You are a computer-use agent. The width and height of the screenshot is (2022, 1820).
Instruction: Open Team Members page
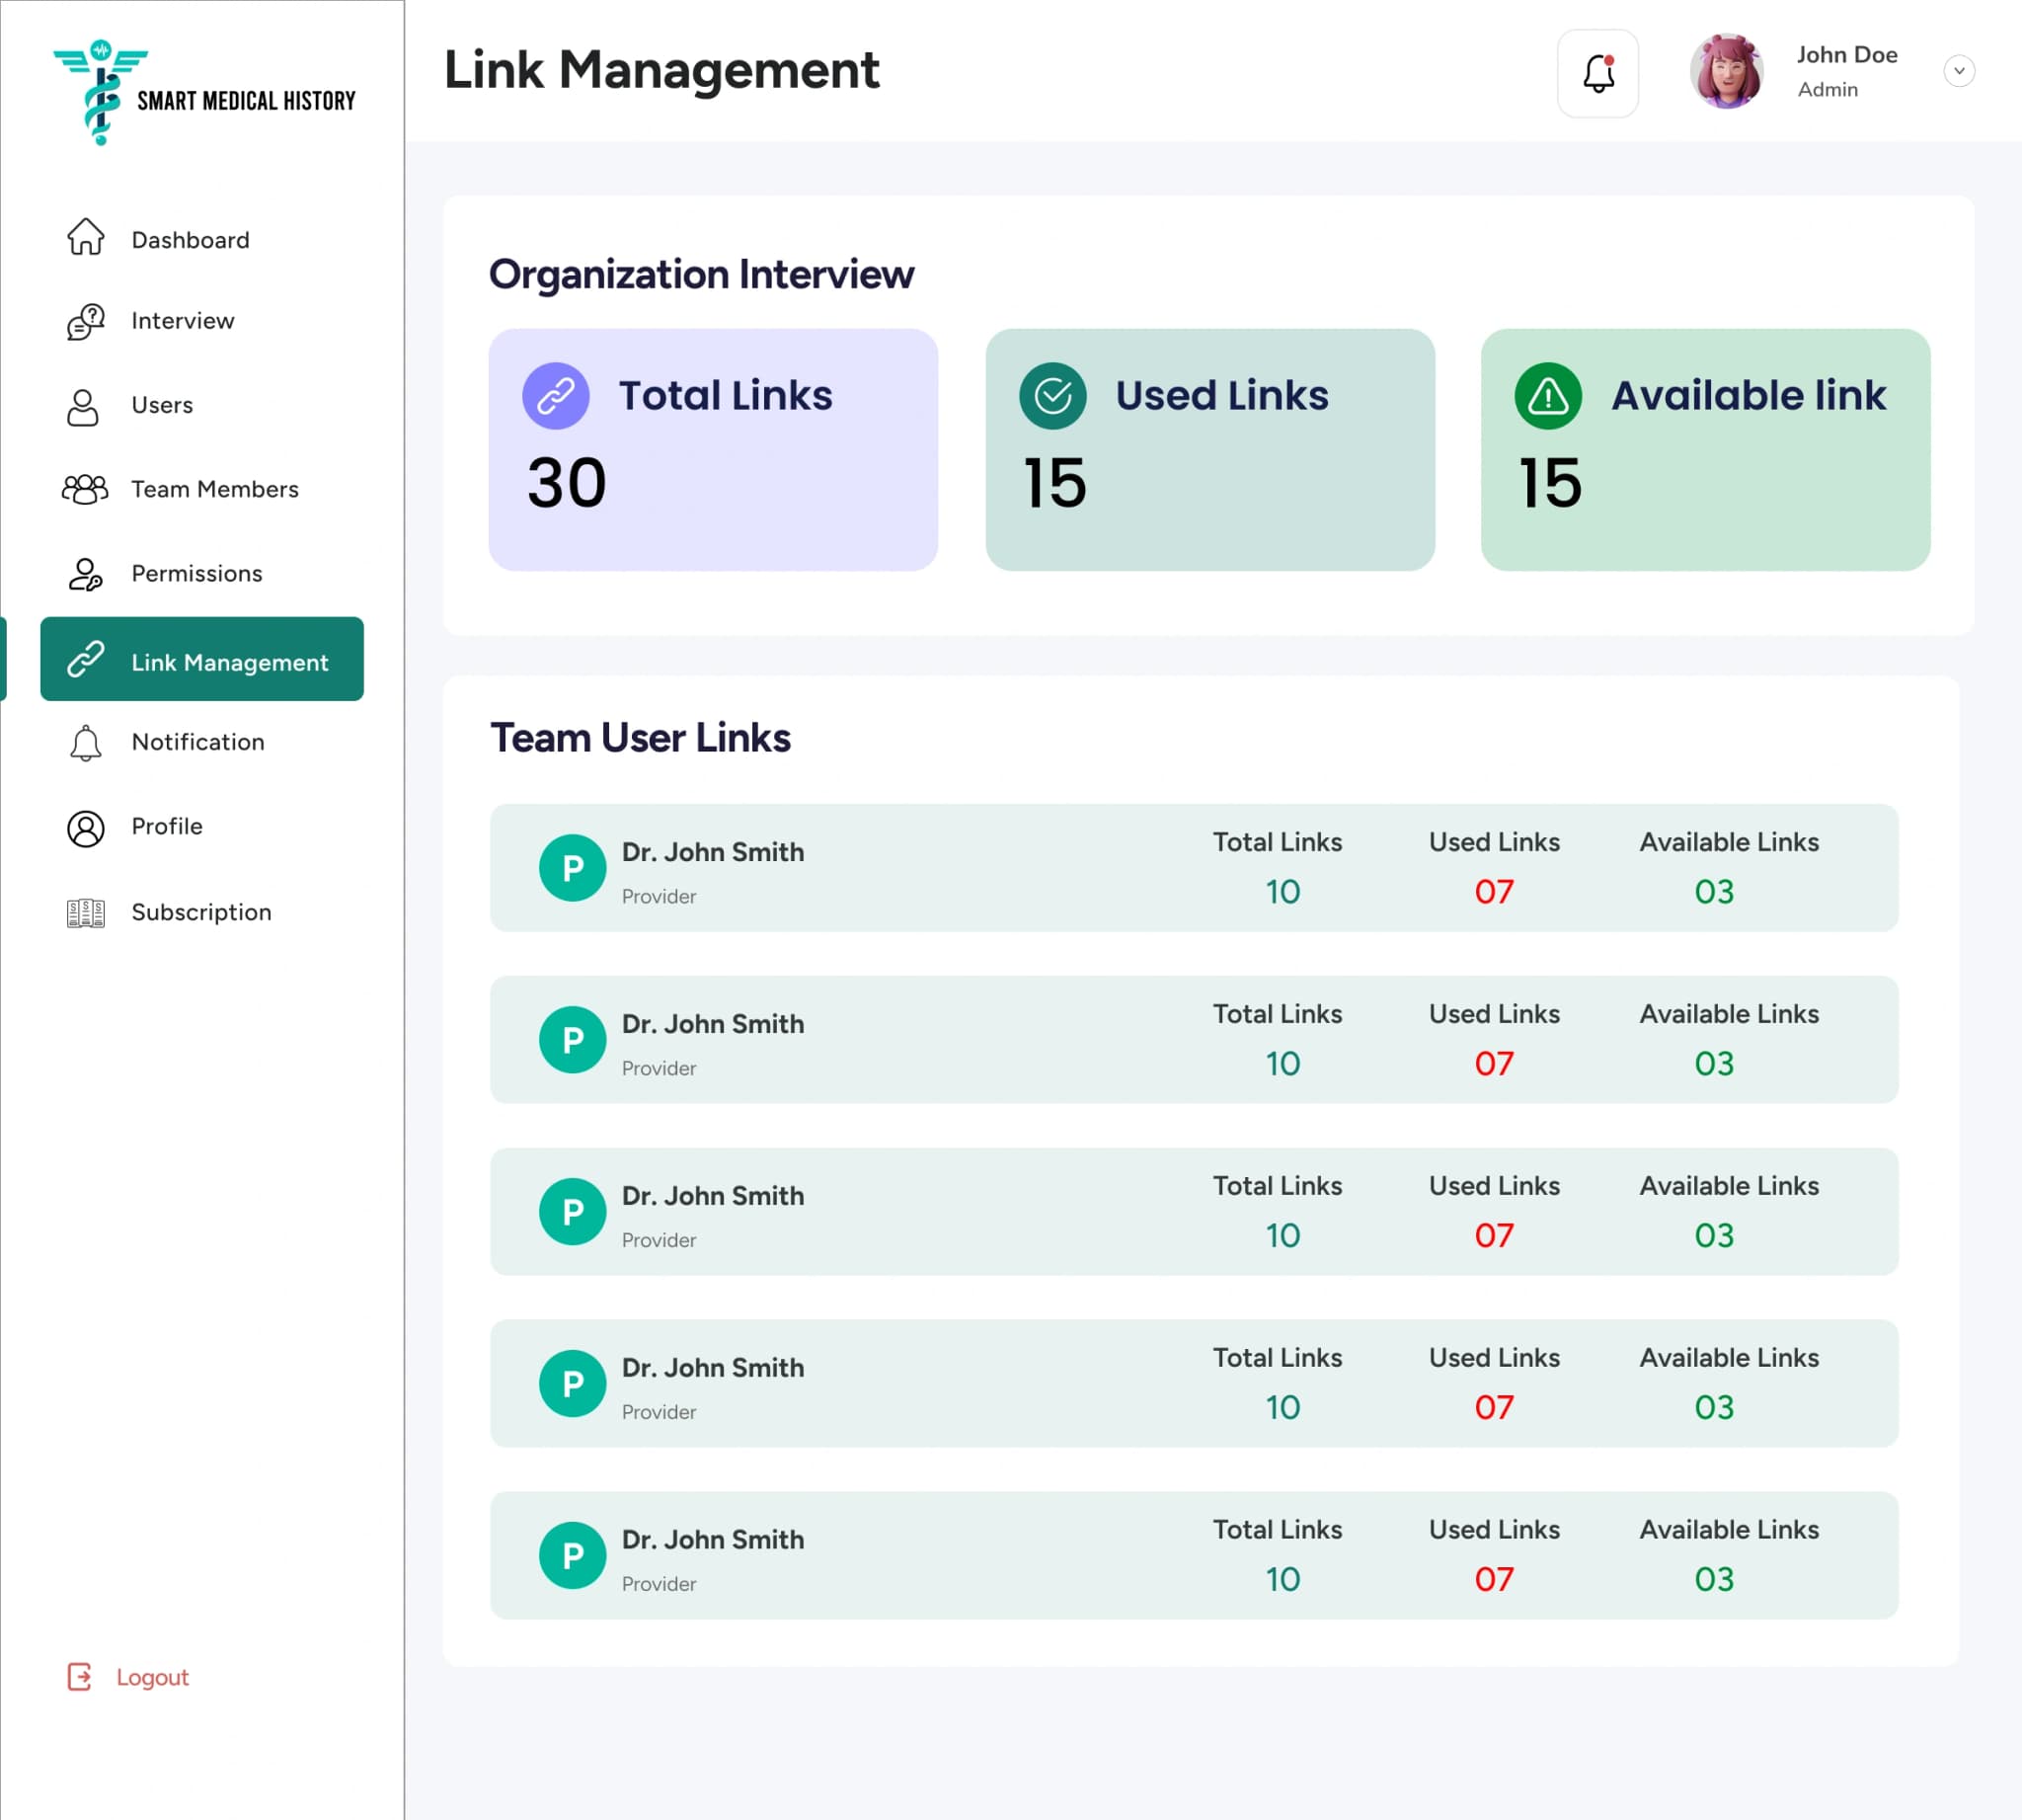[x=215, y=489]
